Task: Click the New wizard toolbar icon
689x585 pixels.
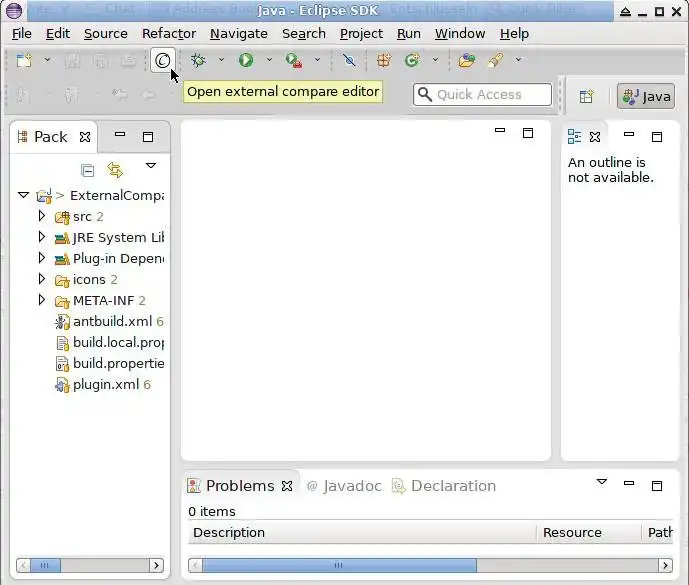Action: [24, 60]
